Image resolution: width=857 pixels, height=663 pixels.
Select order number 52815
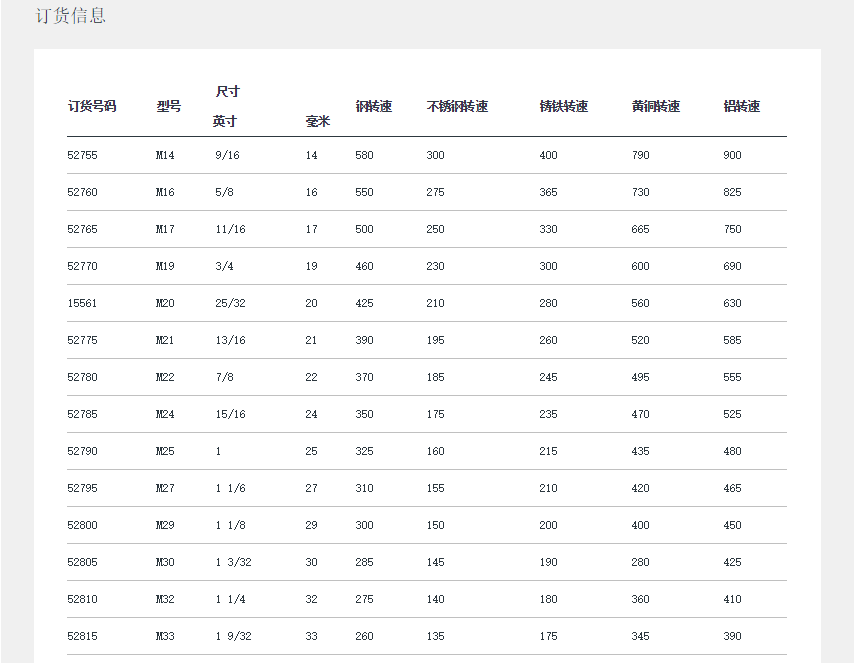pyautogui.click(x=82, y=636)
